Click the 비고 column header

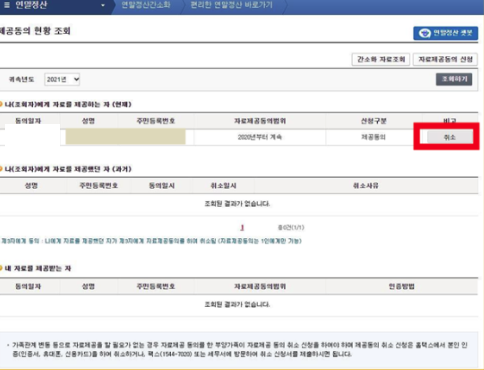[x=450, y=120]
